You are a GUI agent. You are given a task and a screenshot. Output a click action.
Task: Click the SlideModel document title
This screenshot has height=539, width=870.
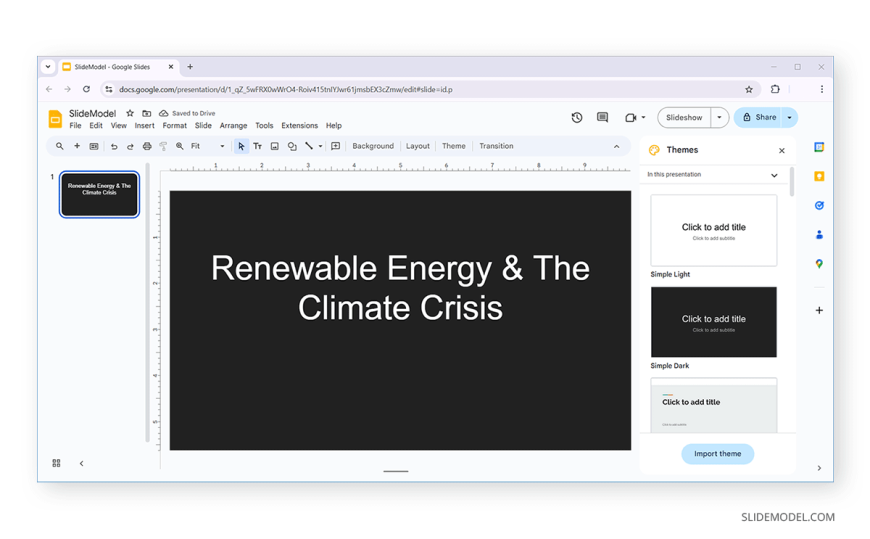click(x=92, y=113)
